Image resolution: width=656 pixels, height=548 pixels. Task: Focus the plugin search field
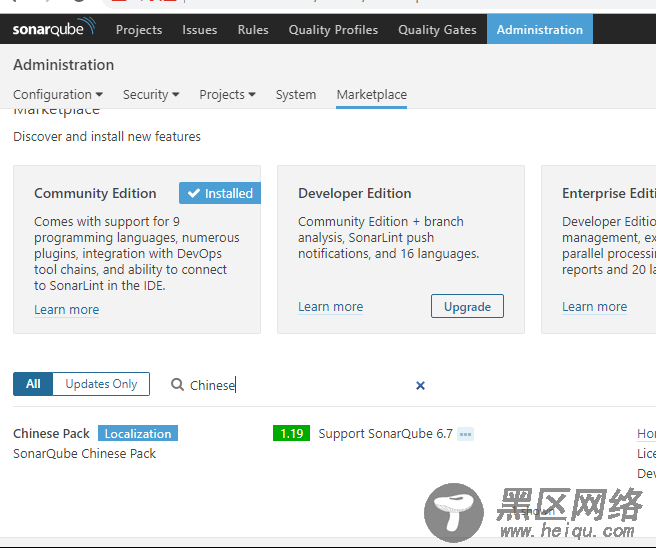pyautogui.click(x=299, y=385)
